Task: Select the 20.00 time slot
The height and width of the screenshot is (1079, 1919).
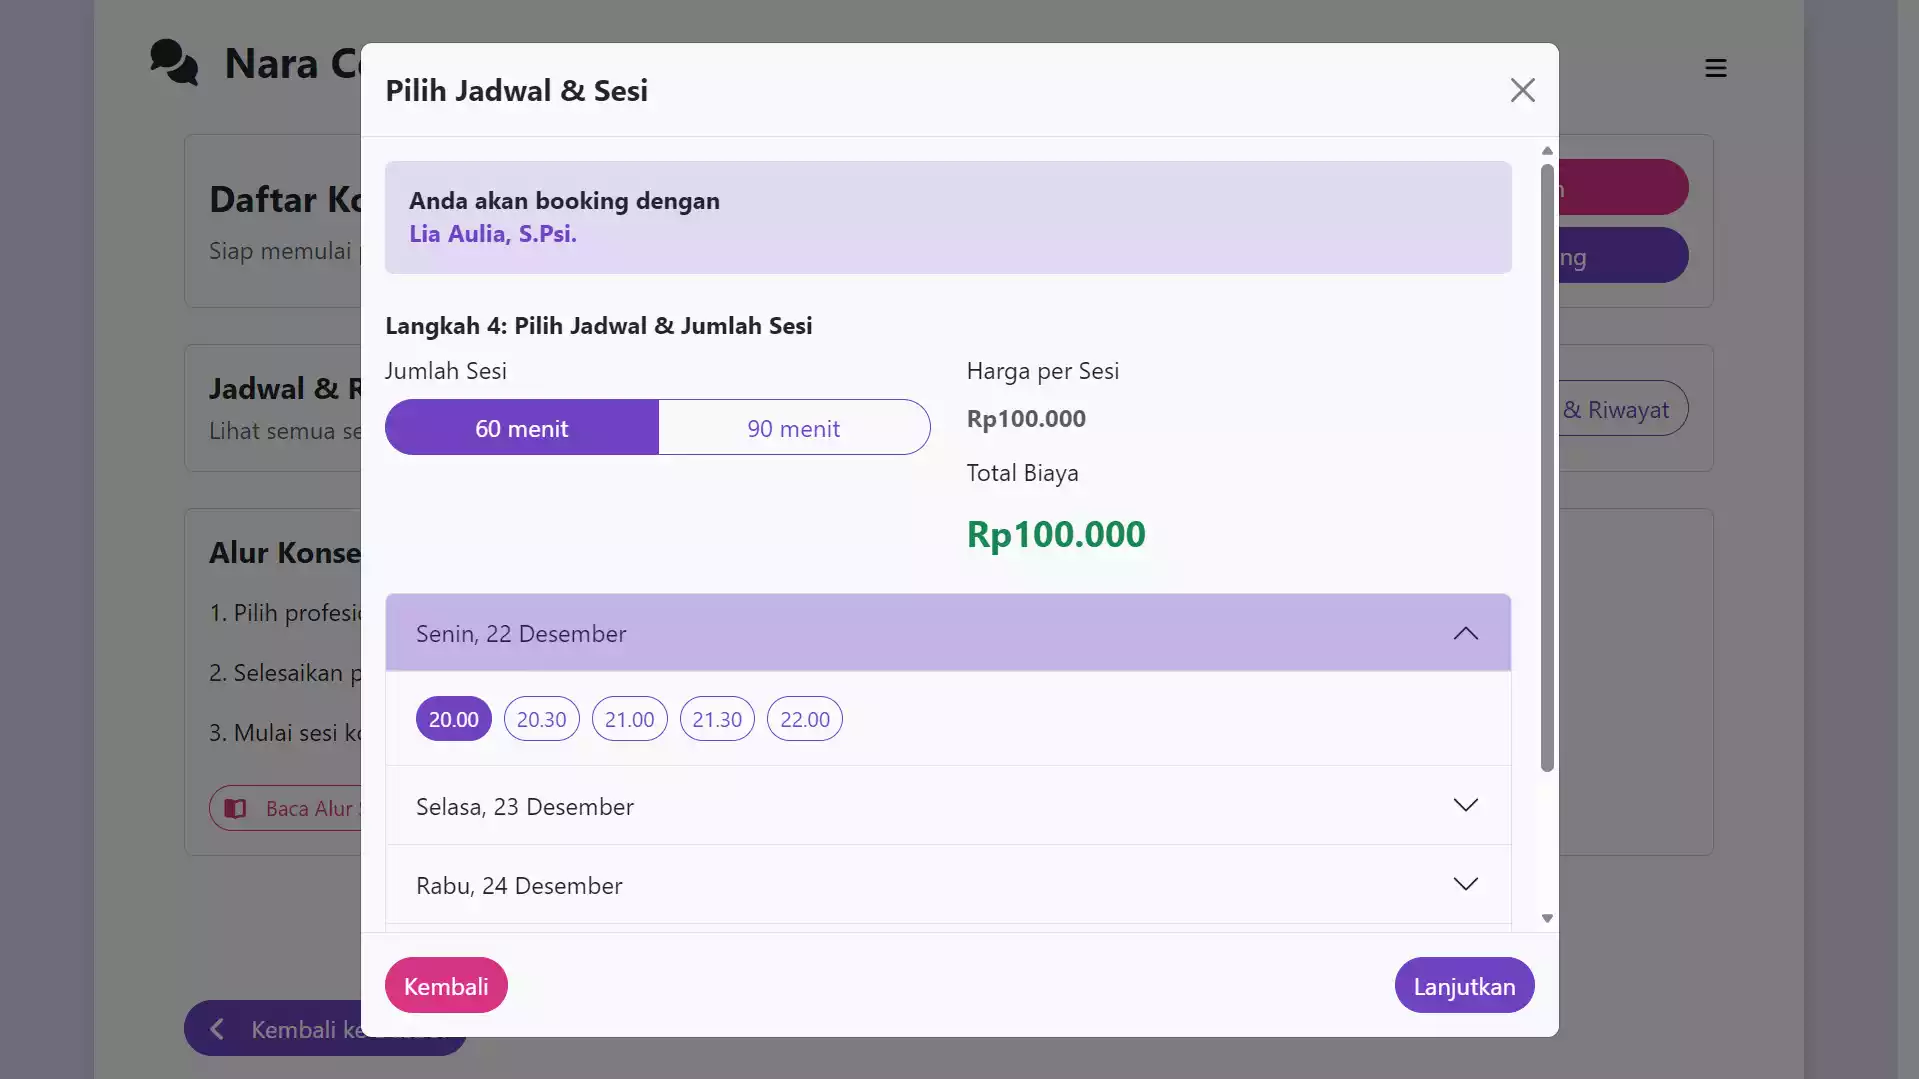Action: click(x=453, y=719)
